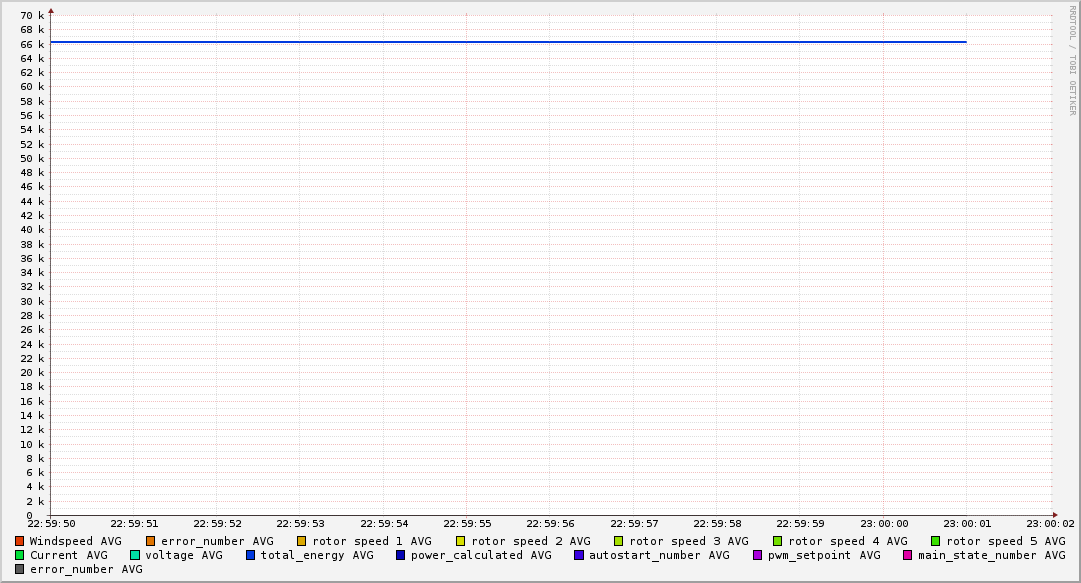The width and height of the screenshot is (1081, 583).
Task: Click the blue data line on the graph
Action: (500, 42)
